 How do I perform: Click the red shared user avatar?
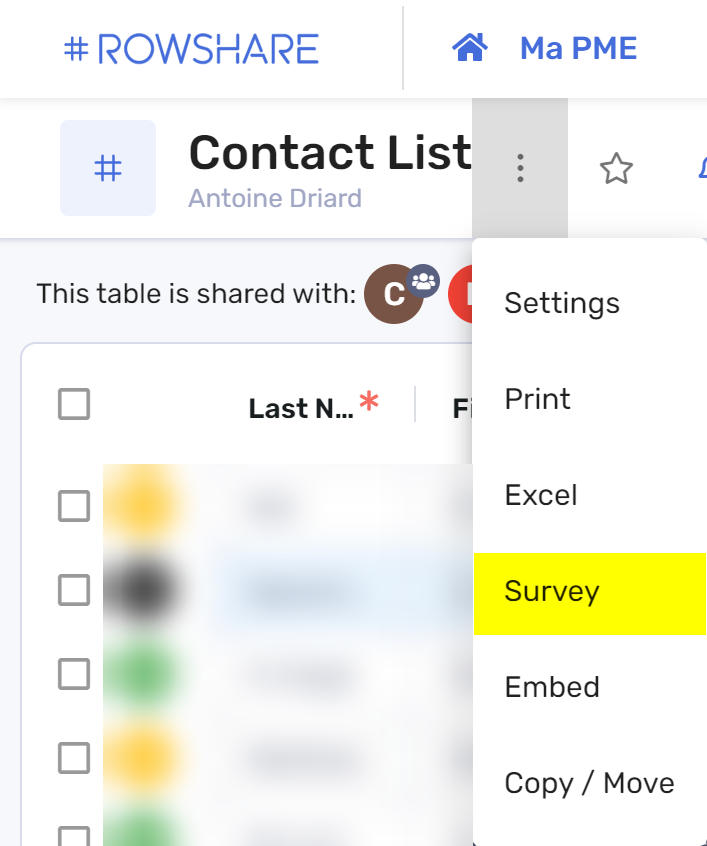460,294
